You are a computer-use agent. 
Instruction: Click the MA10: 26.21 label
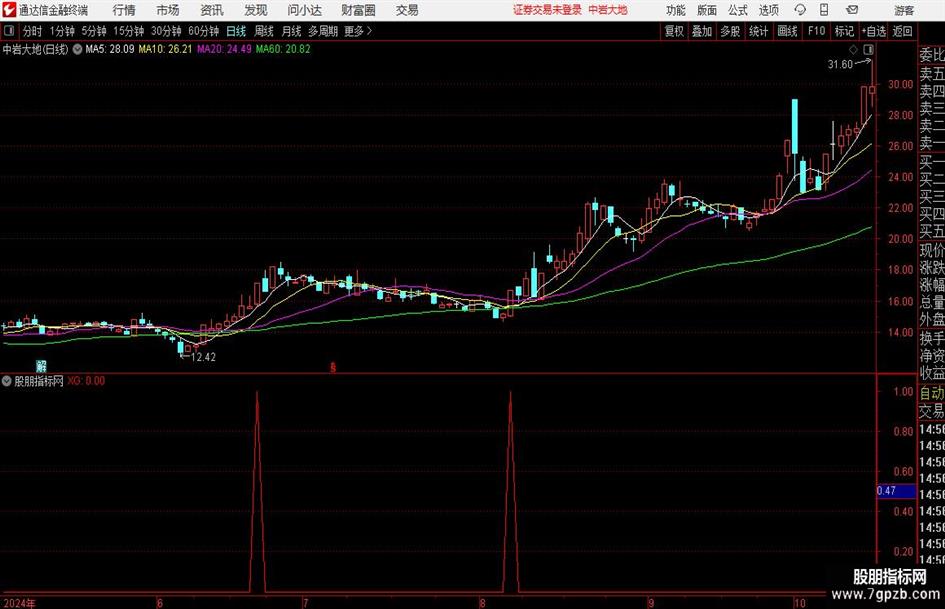pyautogui.click(x=165, y=49)
